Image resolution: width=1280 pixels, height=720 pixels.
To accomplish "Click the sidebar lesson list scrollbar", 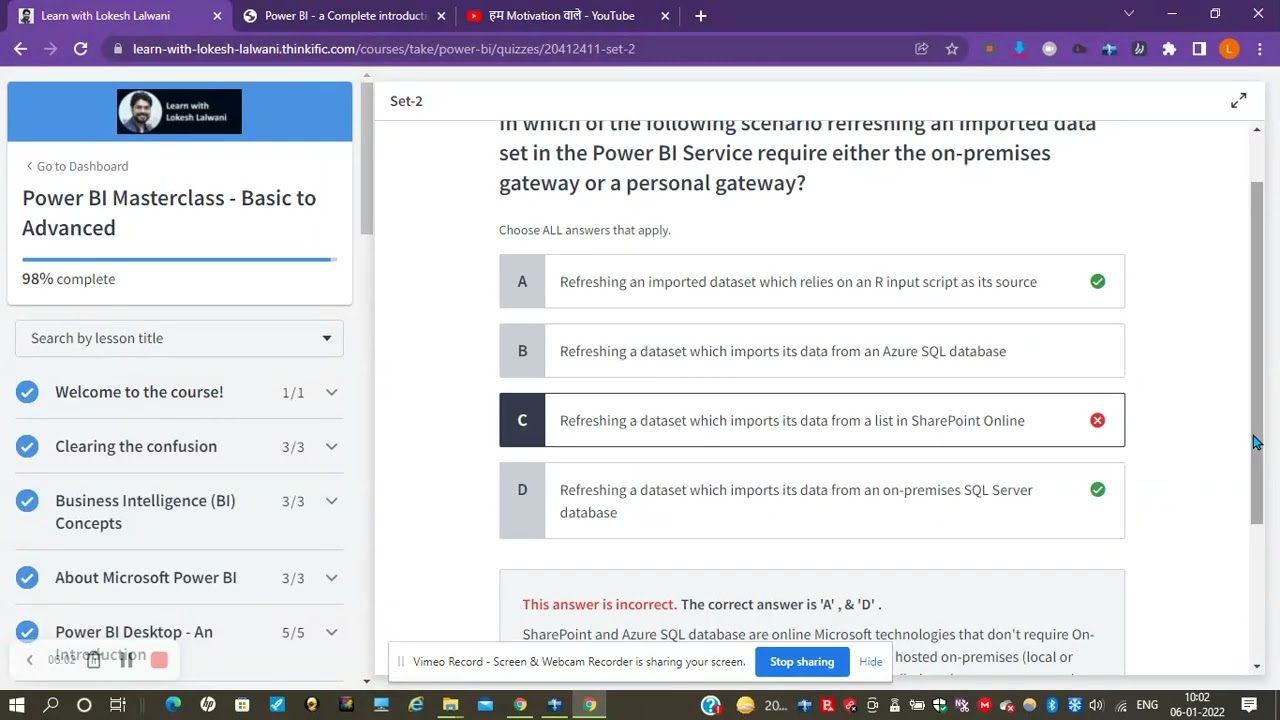I will [x=367, y=158].
